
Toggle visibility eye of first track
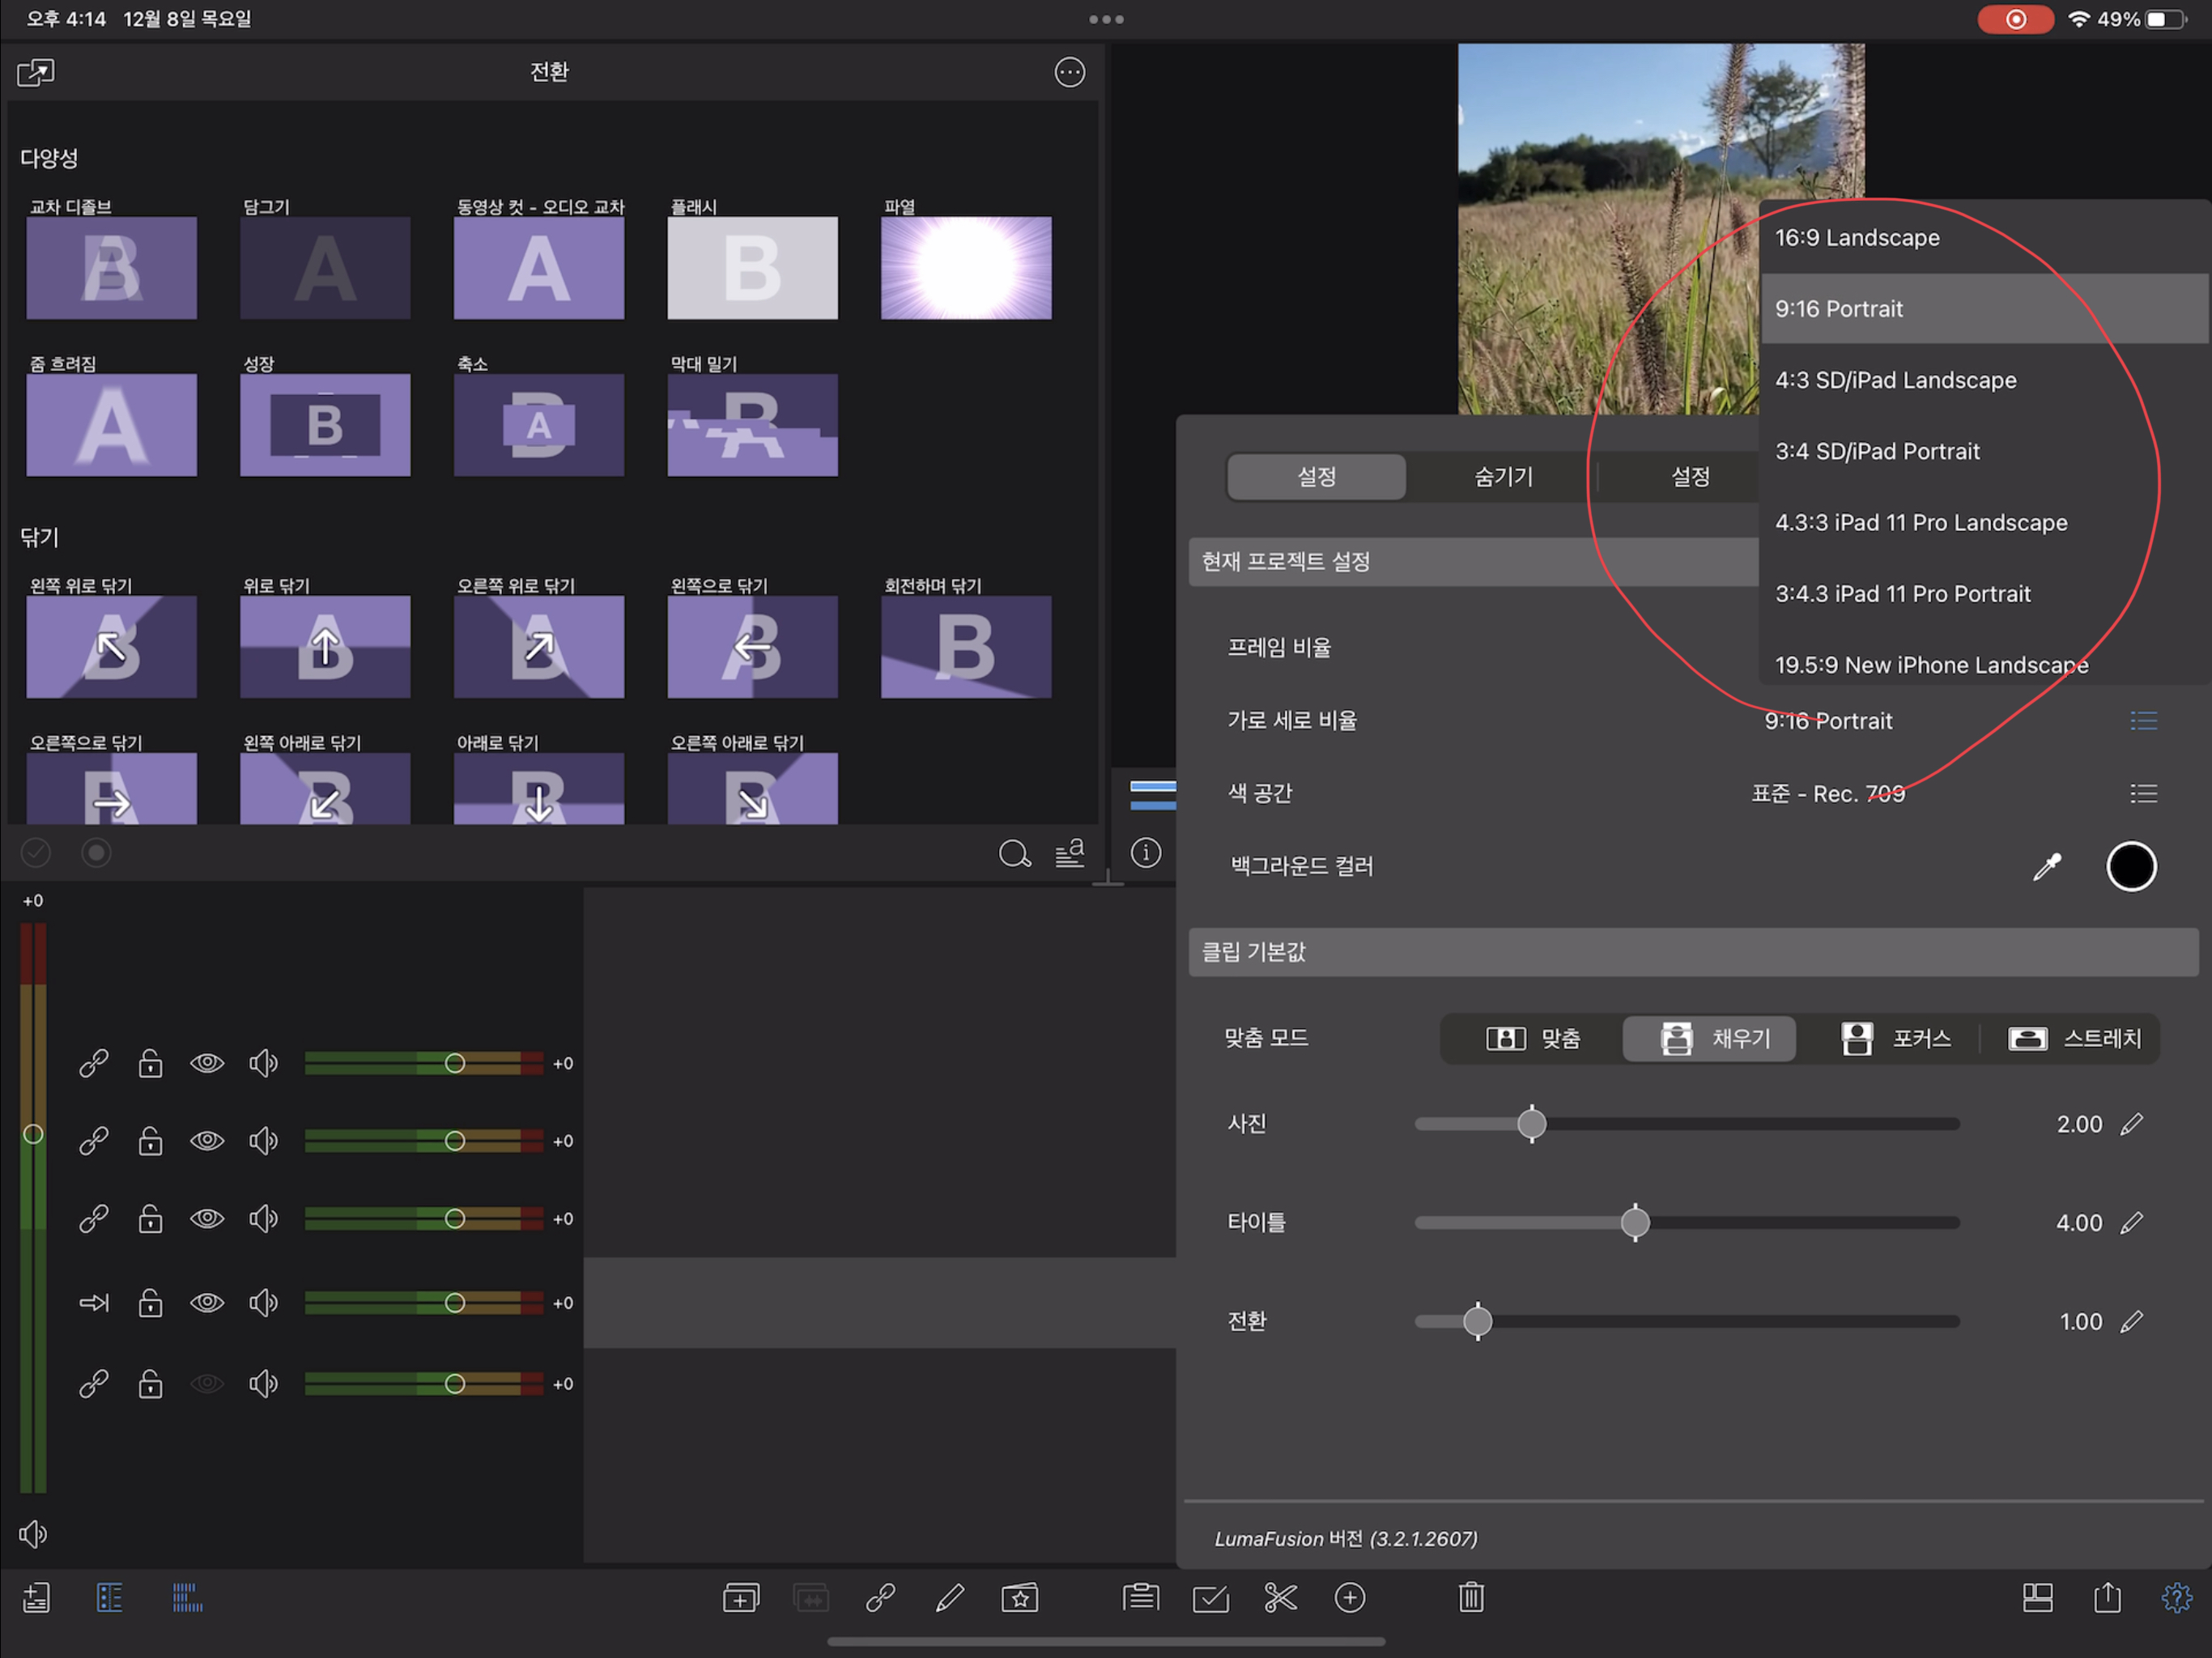207,1063
